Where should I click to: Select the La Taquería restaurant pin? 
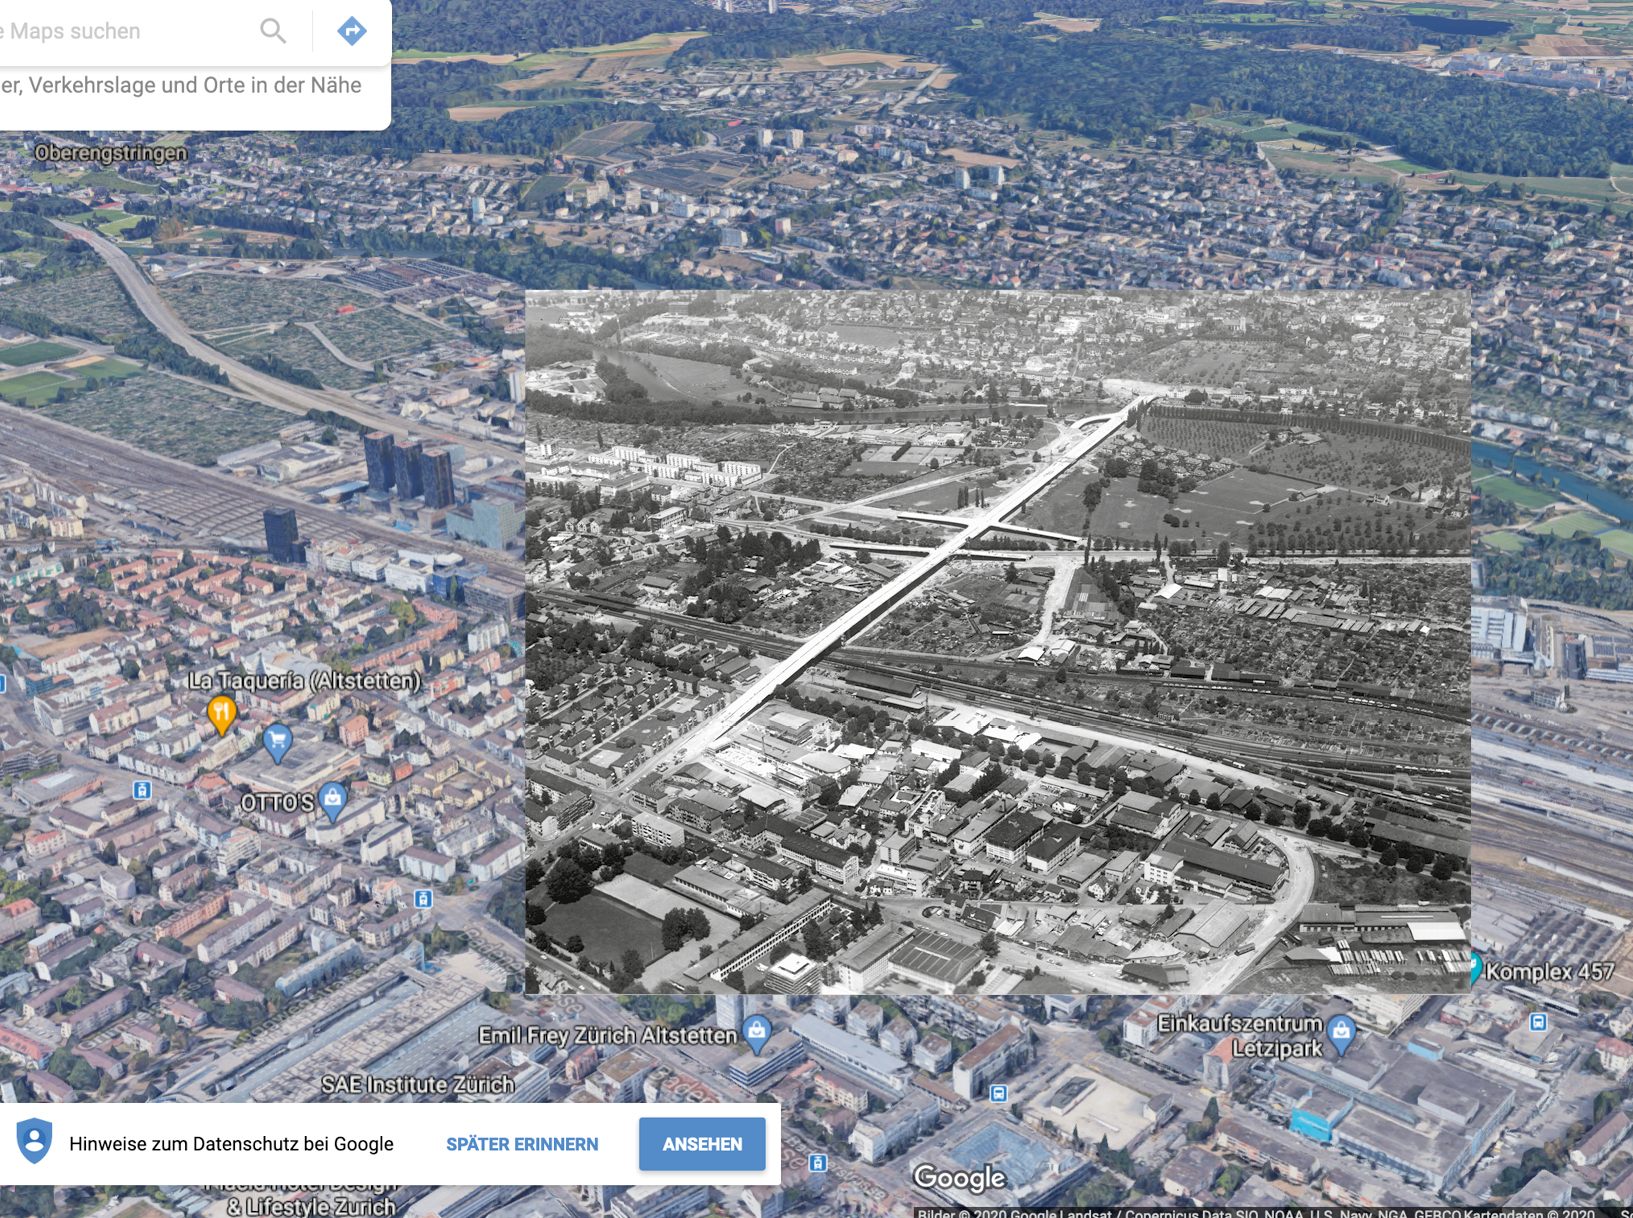pyautogui.click(x=221, y=714)
